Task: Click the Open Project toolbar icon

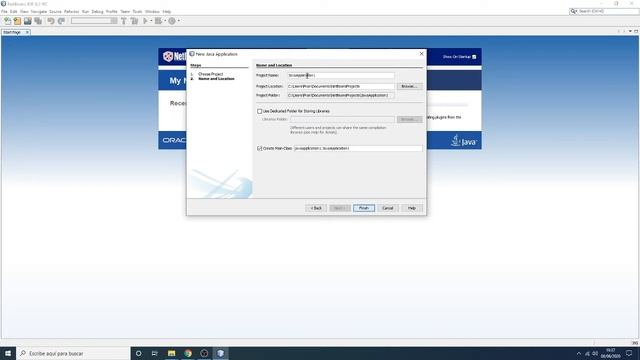Action: pos(27,21)
